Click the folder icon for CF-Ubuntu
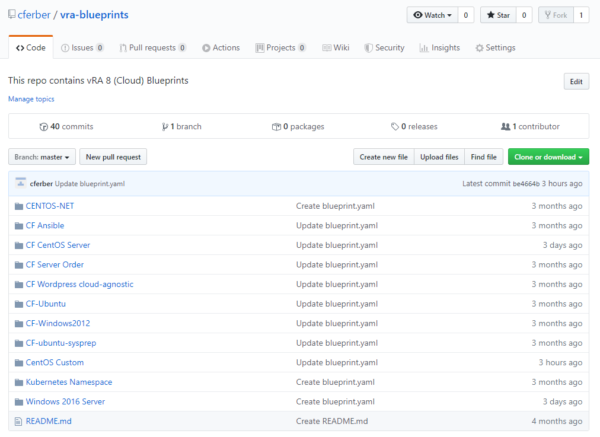This screenshot has height=437, width=600. [x=19, y=304]
